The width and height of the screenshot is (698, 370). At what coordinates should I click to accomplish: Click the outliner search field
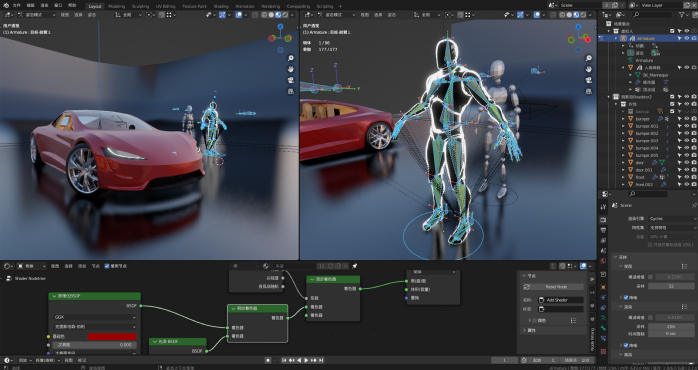pos(652,15)
